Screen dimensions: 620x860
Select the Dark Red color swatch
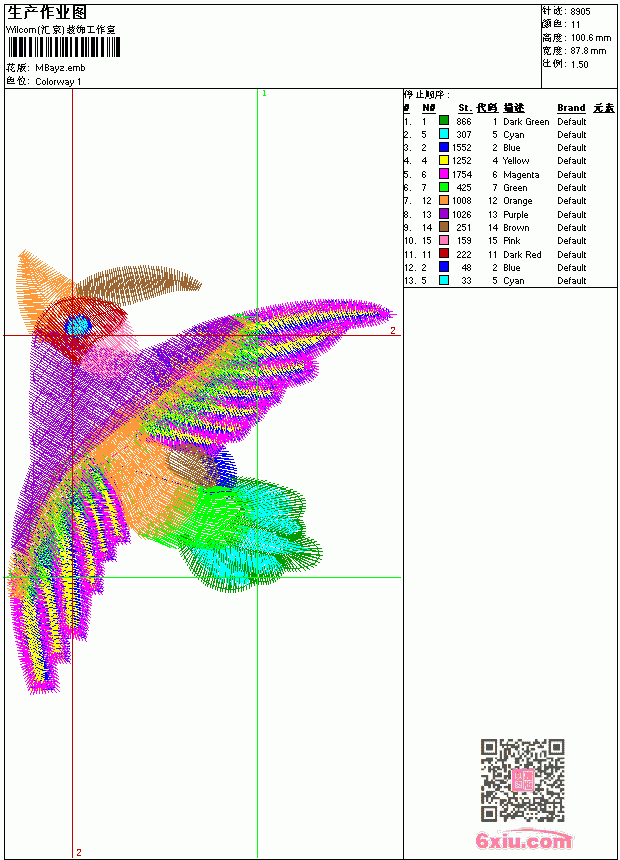click(444, 254)
